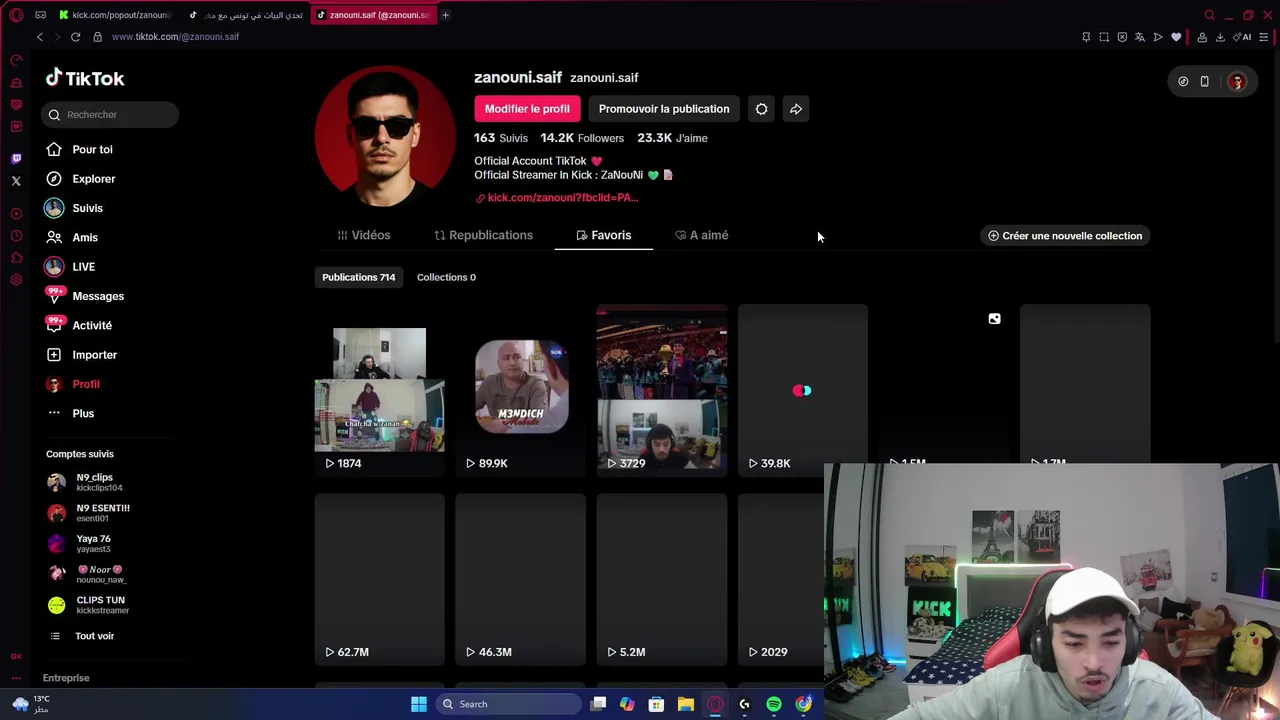The image size is (1280, 720).
Task: Switch to the Republications tab
Action: point(484,235)
